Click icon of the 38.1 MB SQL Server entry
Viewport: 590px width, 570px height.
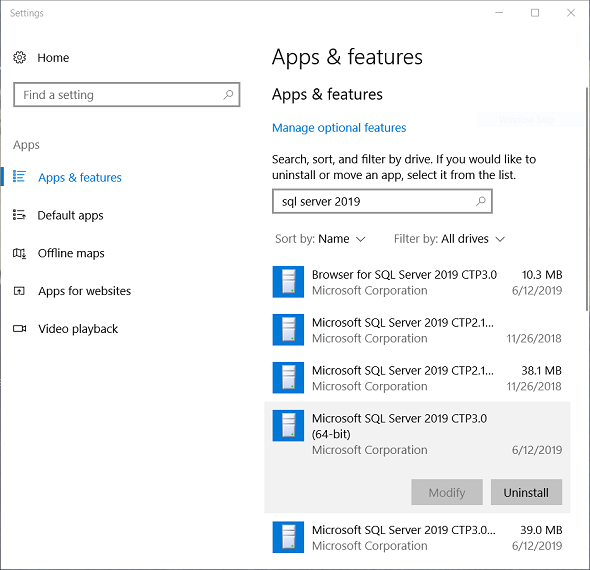tap(288, 377)
